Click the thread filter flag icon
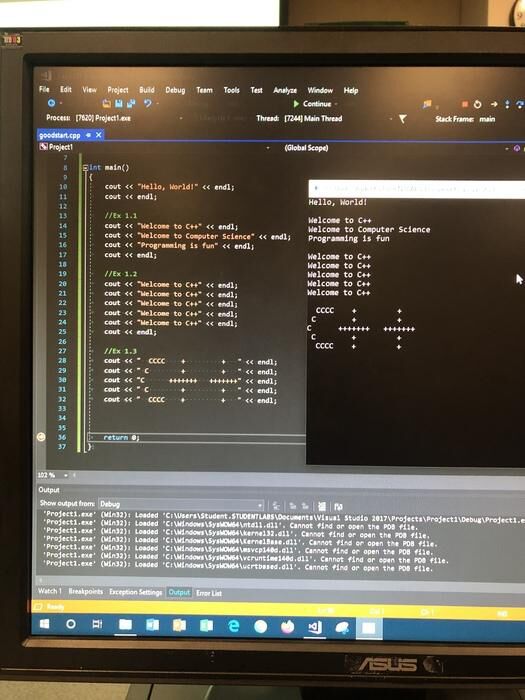Viewport: 525px width, 700px height. click(x=402, y=119)
